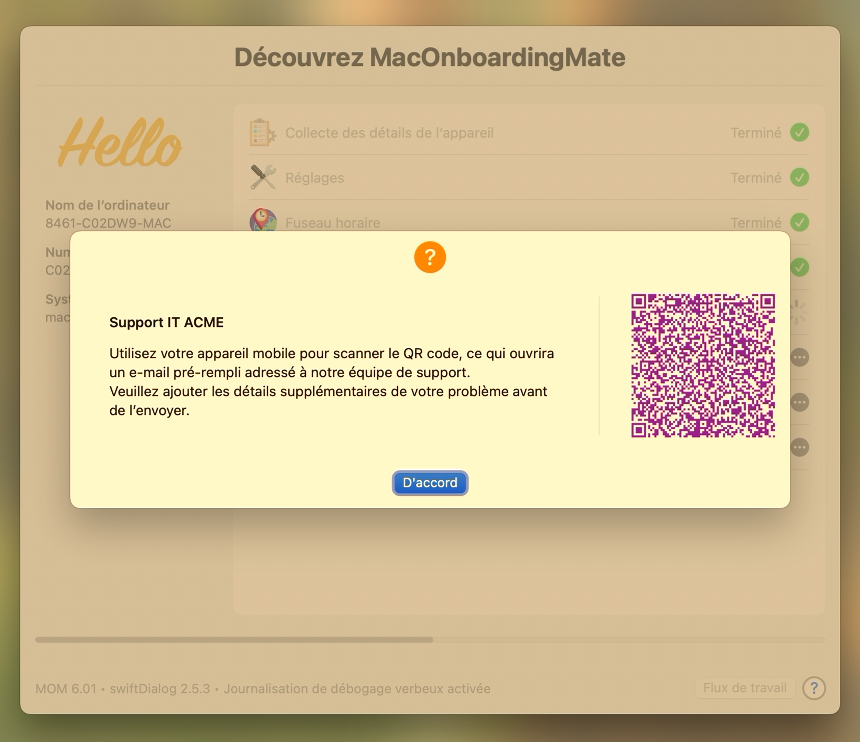Viewport: 860px width, 742px height.
Task: Click the progress bar at window bottom
Action: click(x=430, y=639)
